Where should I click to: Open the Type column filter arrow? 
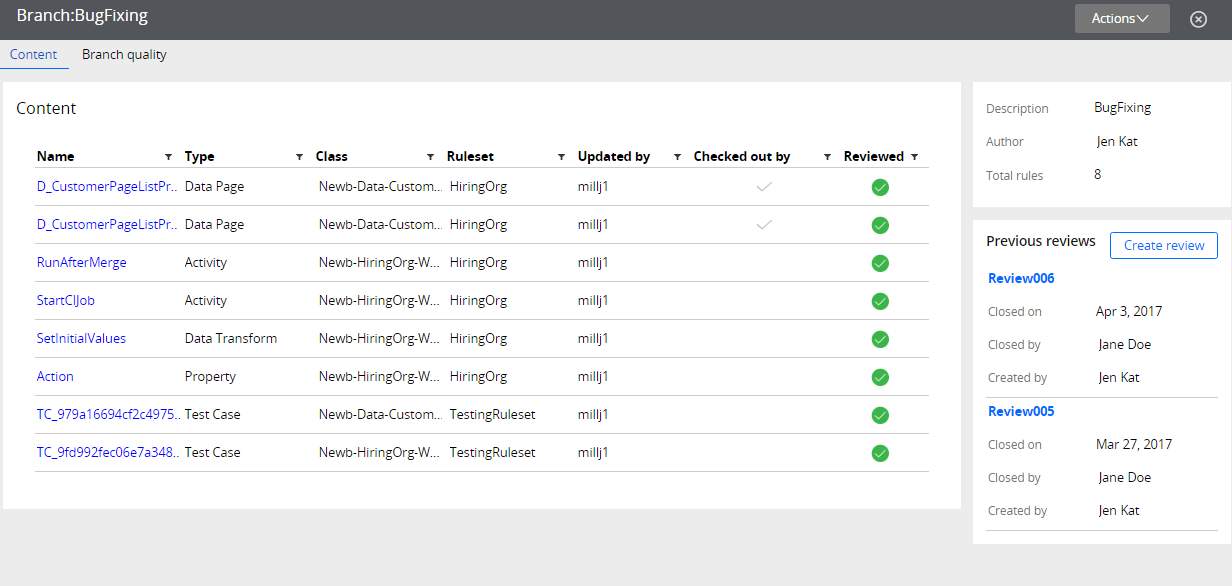click(299, 157)
